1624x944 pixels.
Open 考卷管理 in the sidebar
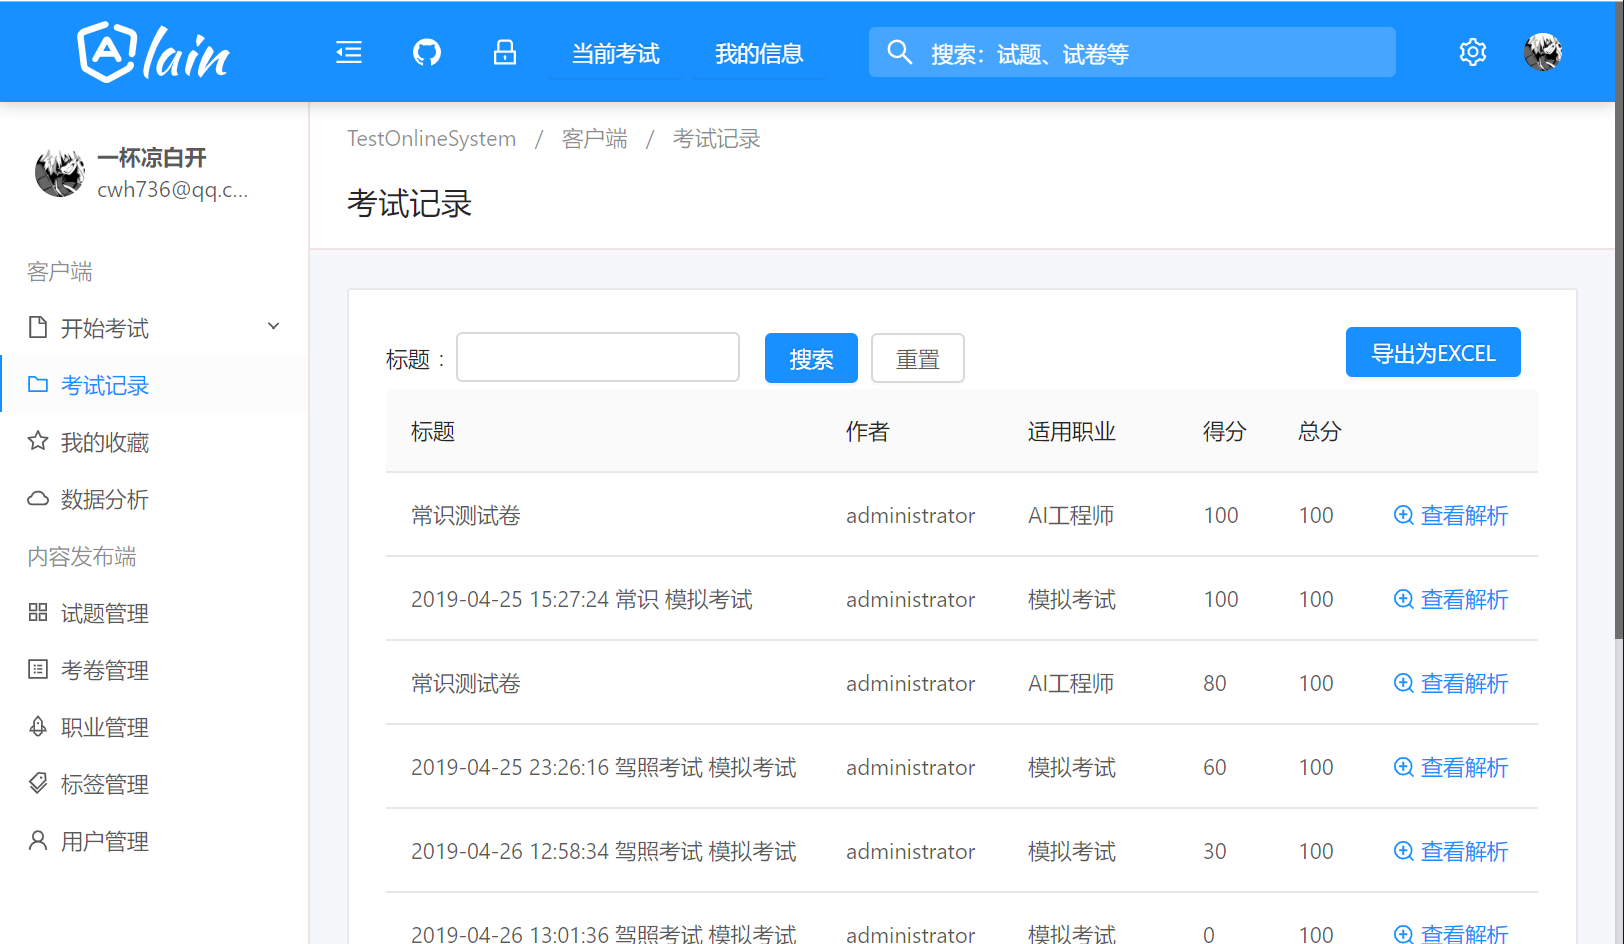pyautogui.click(x=154, y=670)
